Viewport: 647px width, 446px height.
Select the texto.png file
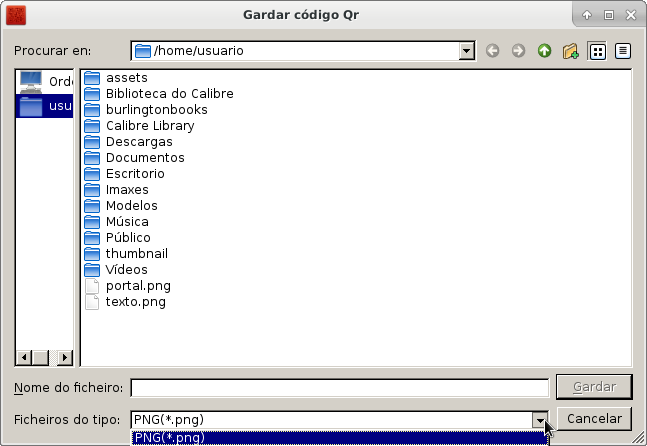125,302
